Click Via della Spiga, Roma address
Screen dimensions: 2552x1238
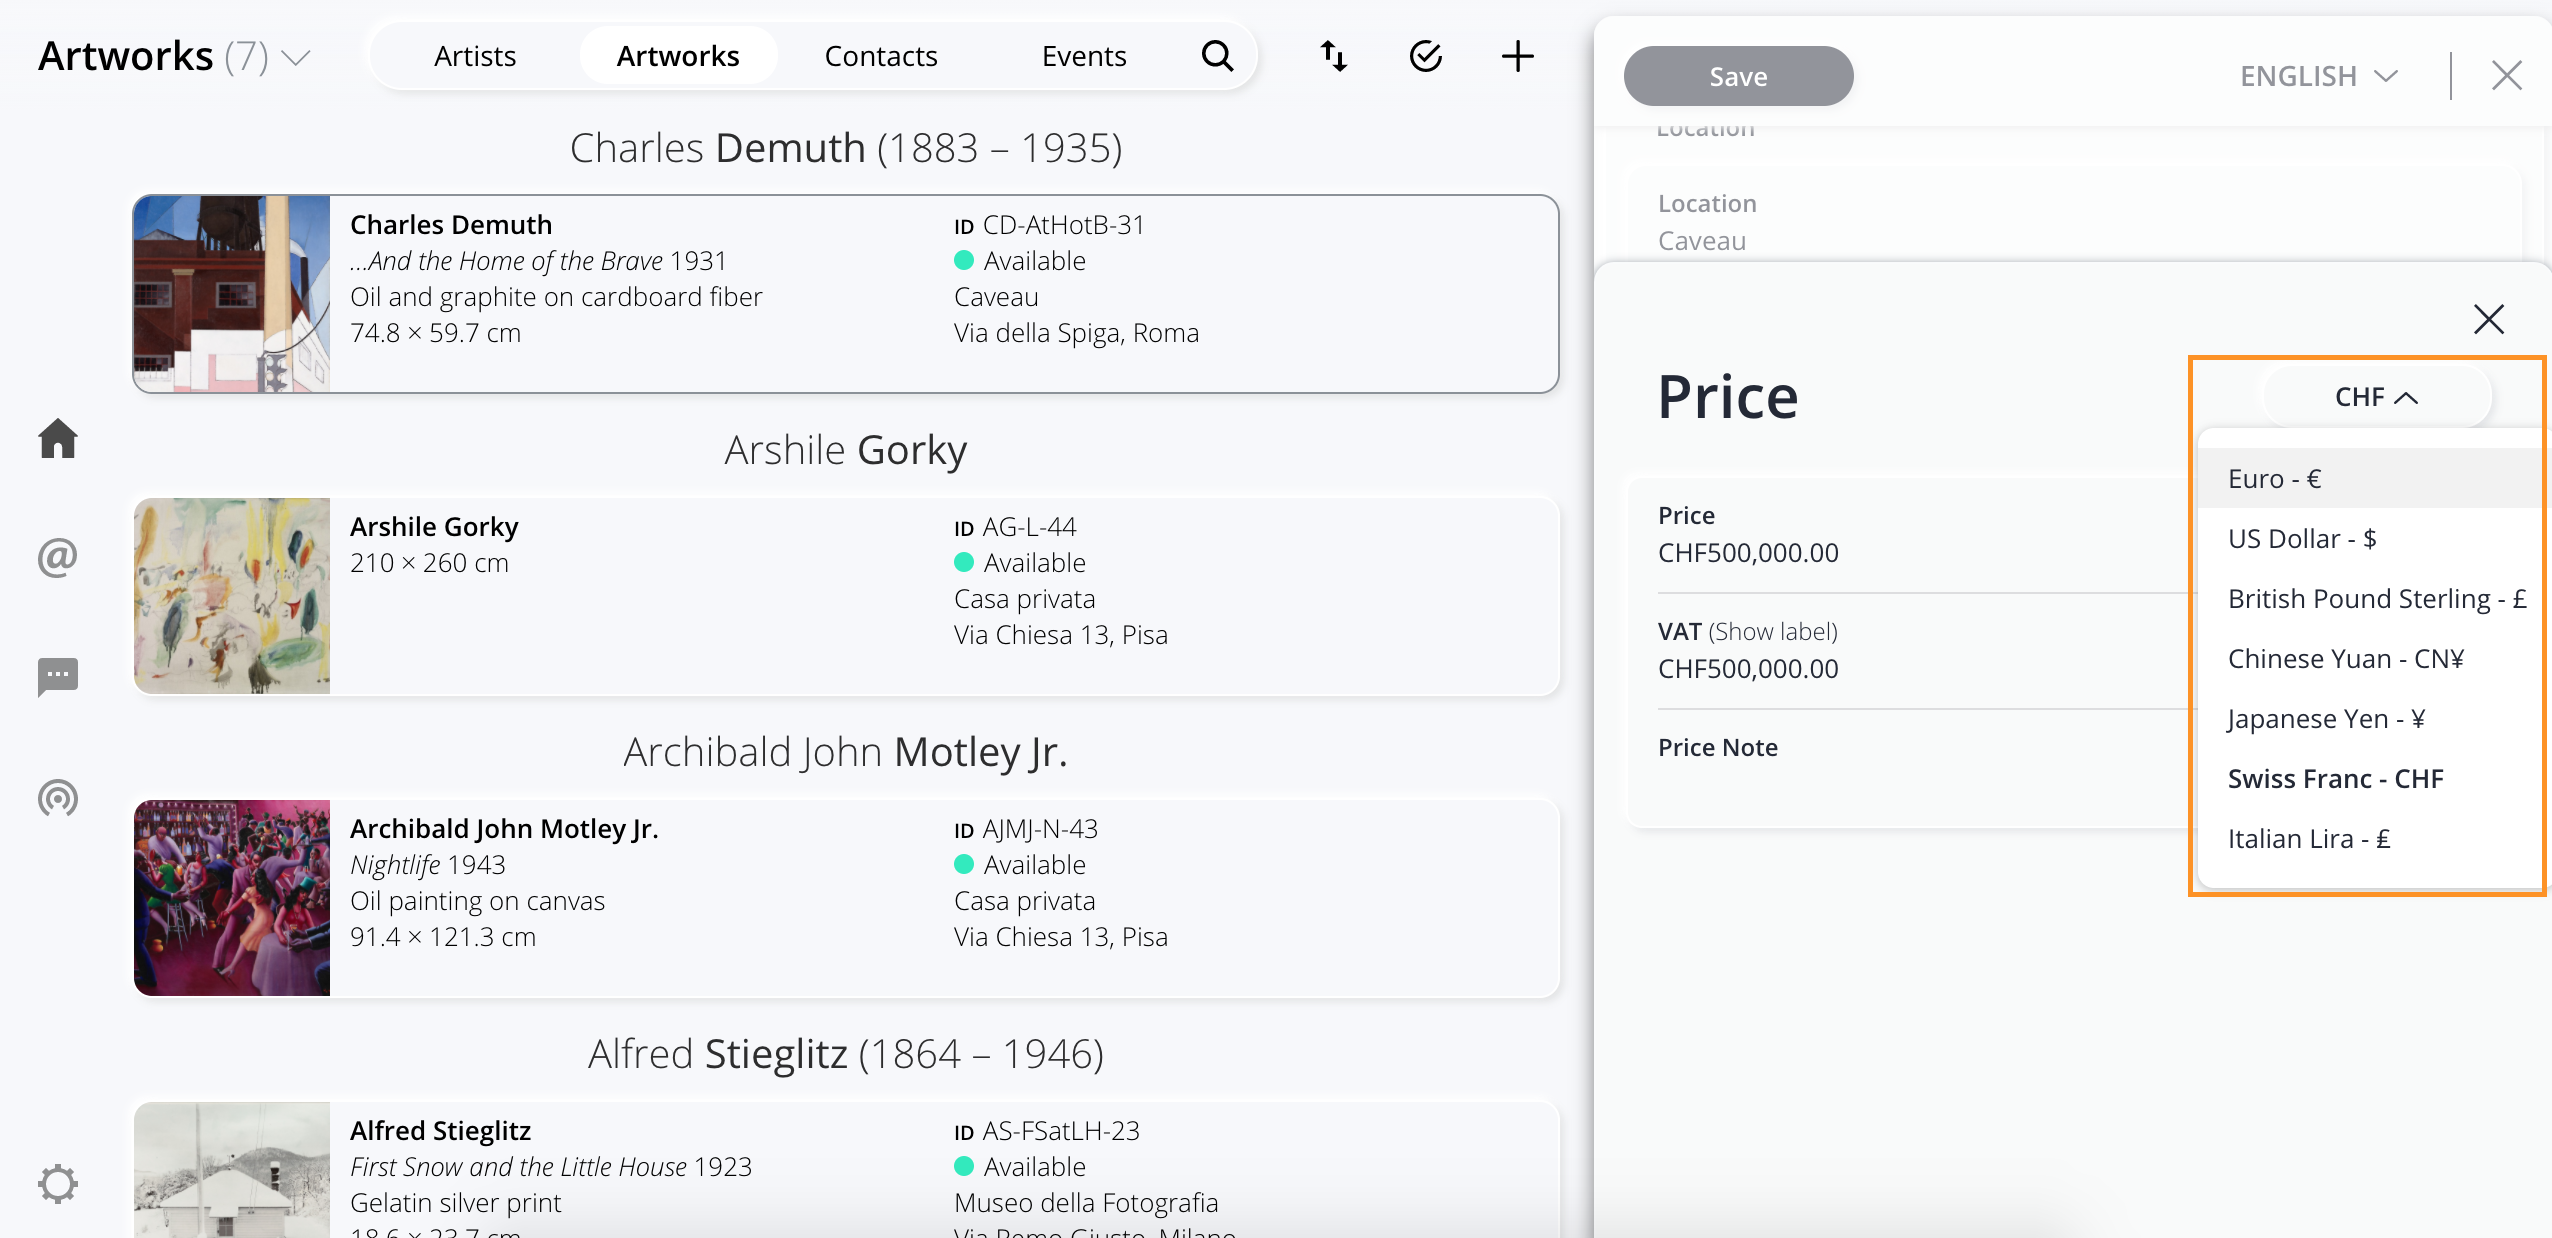(x=1076, y=333)
